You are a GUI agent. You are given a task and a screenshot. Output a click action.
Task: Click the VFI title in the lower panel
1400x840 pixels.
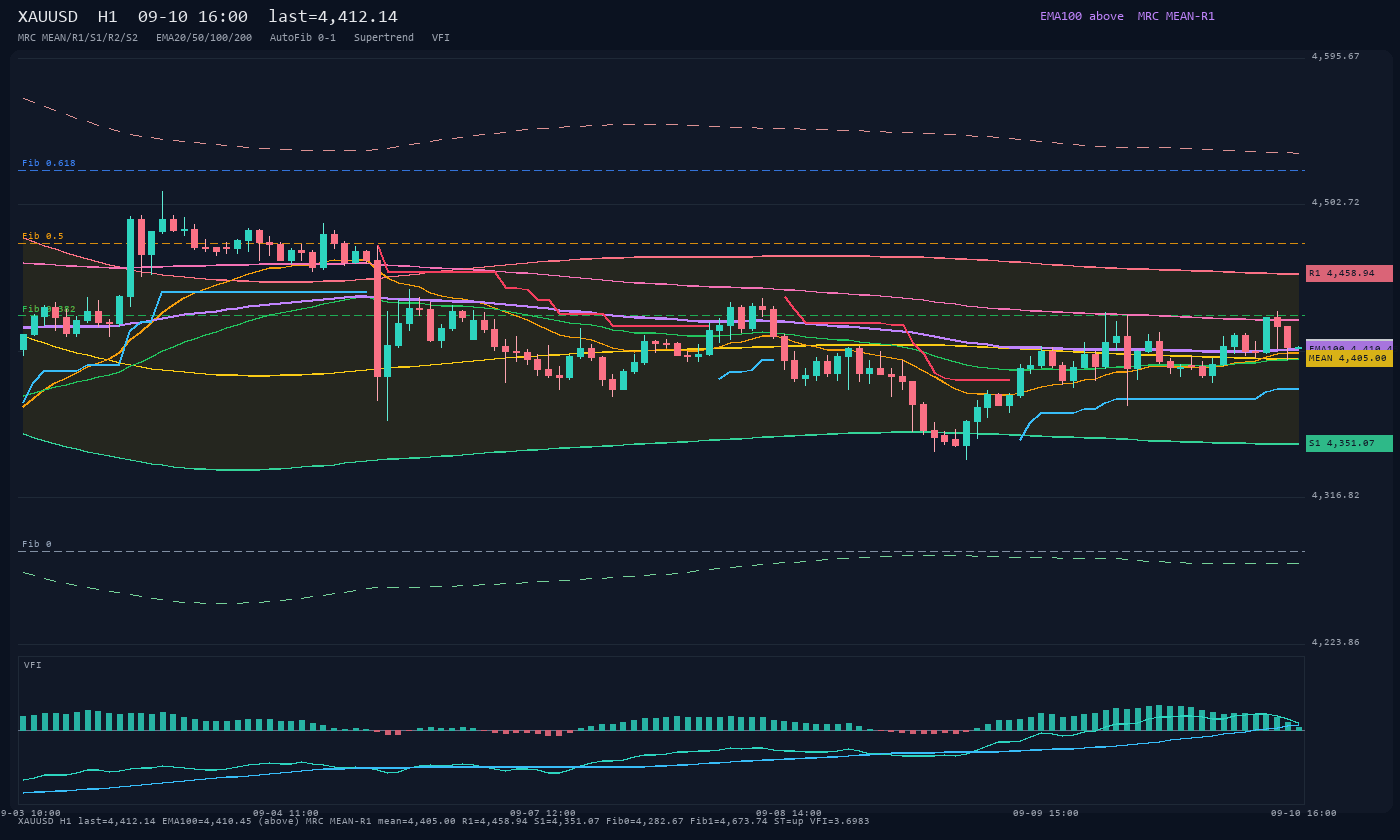tap(33, 665)
